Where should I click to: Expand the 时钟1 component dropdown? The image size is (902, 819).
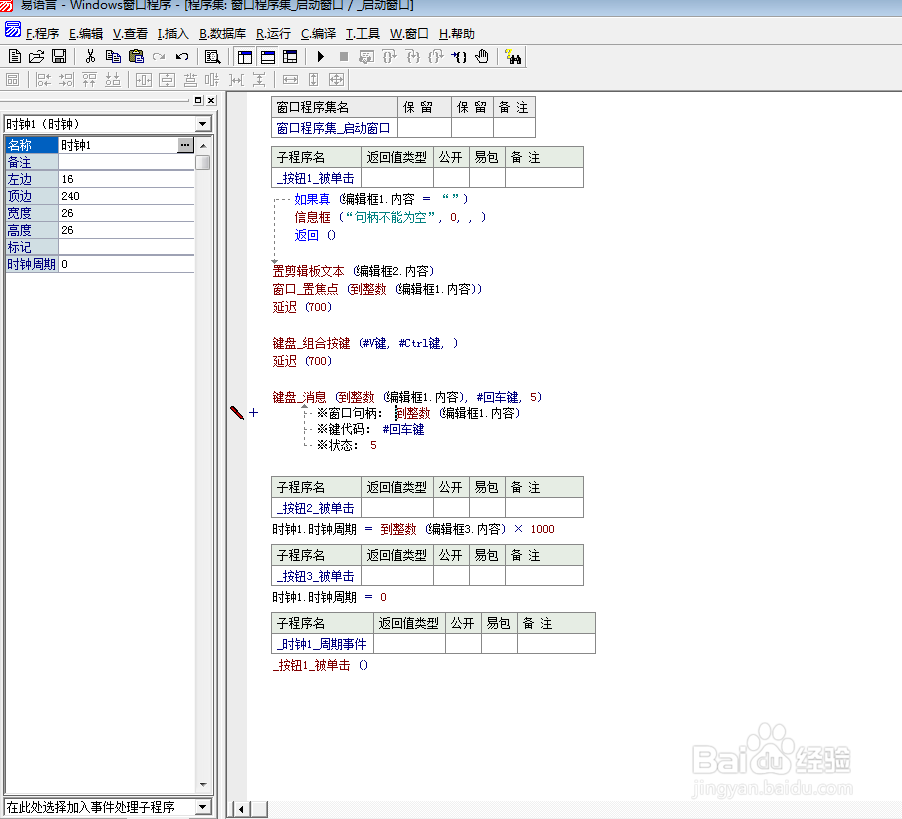click(202, 124)
